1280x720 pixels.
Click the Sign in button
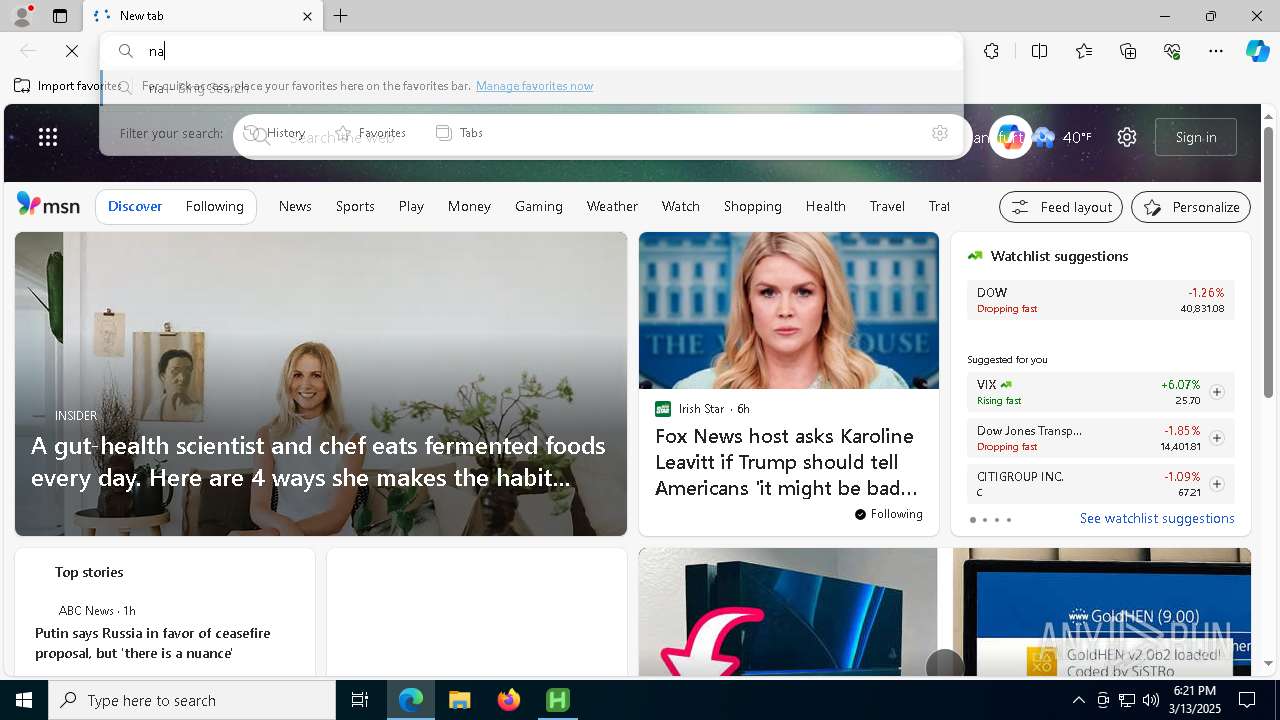pyautogui.click(x=1196, y=137)
